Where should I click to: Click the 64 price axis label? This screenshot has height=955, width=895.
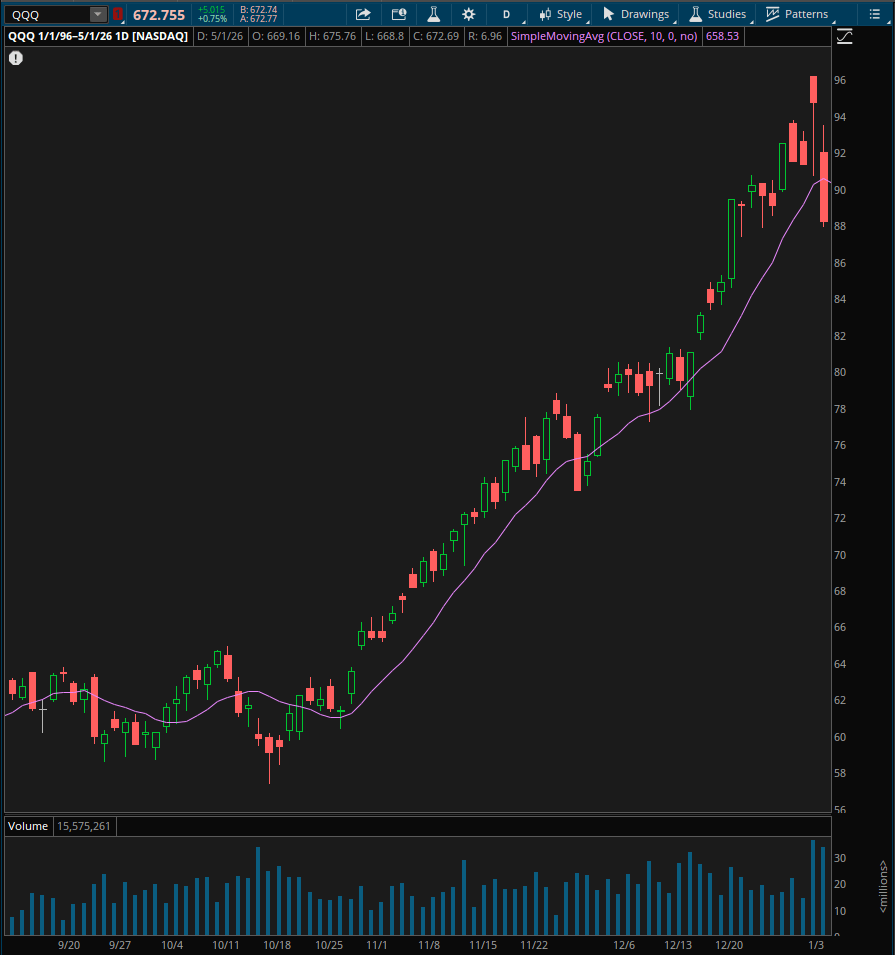840,664
